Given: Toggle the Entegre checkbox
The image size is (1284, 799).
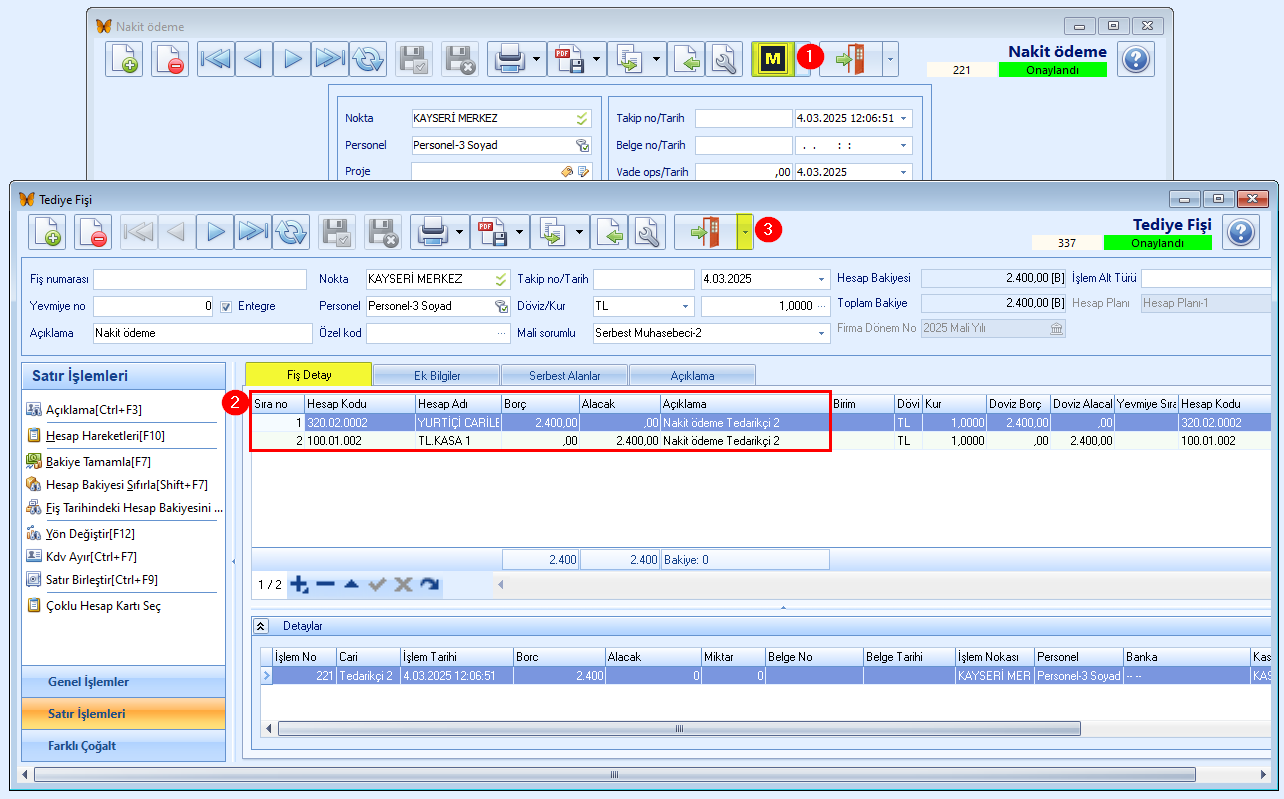Looking at the screenshot, I should tap(226, 306).
